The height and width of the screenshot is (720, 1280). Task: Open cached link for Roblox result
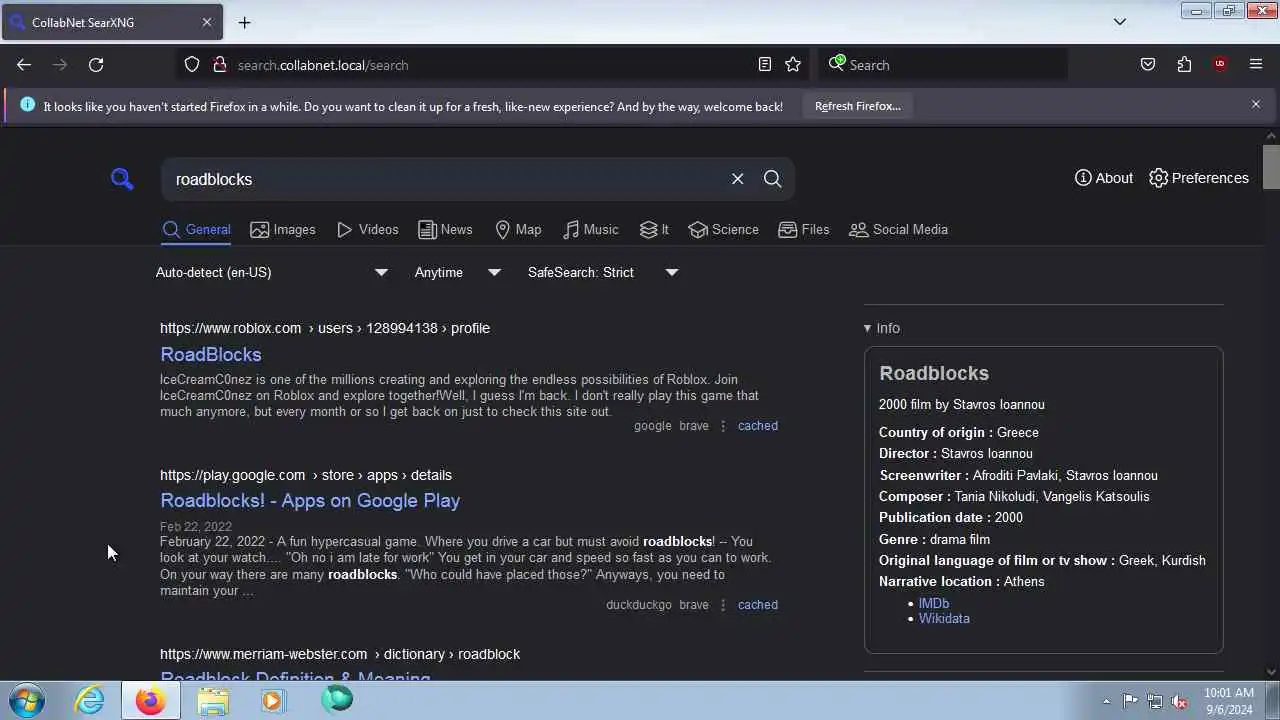[x=758, y=426]
